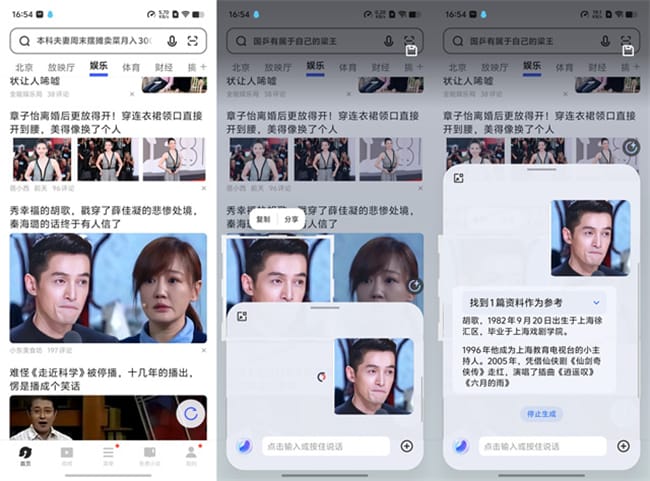Open the Home tab icon in the bottom navigation
The height and width of the screenshot is (481, 650).
[25, 454]
